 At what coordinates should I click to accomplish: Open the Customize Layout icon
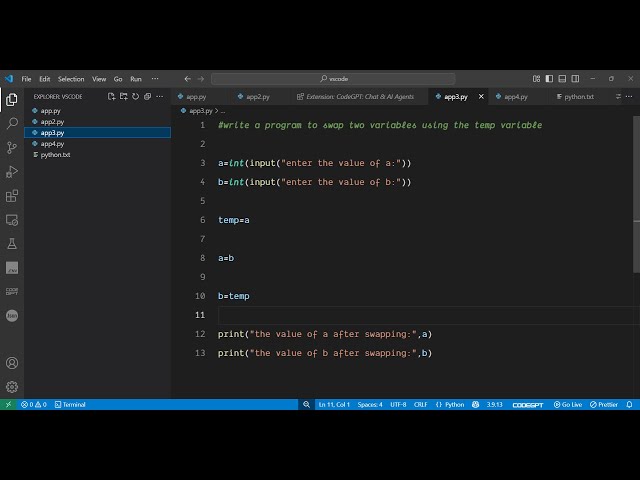(536, 79)
